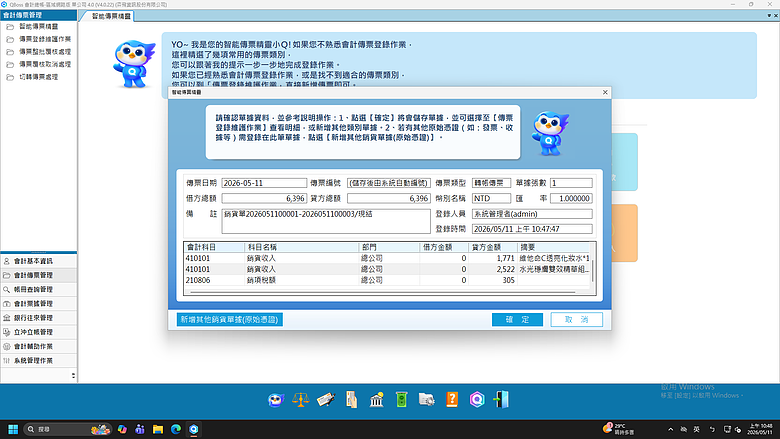This screenshot has width=780, height=439.
Task: Switch to 帳目查詢管理 module
Action: (x=39, y=289)
